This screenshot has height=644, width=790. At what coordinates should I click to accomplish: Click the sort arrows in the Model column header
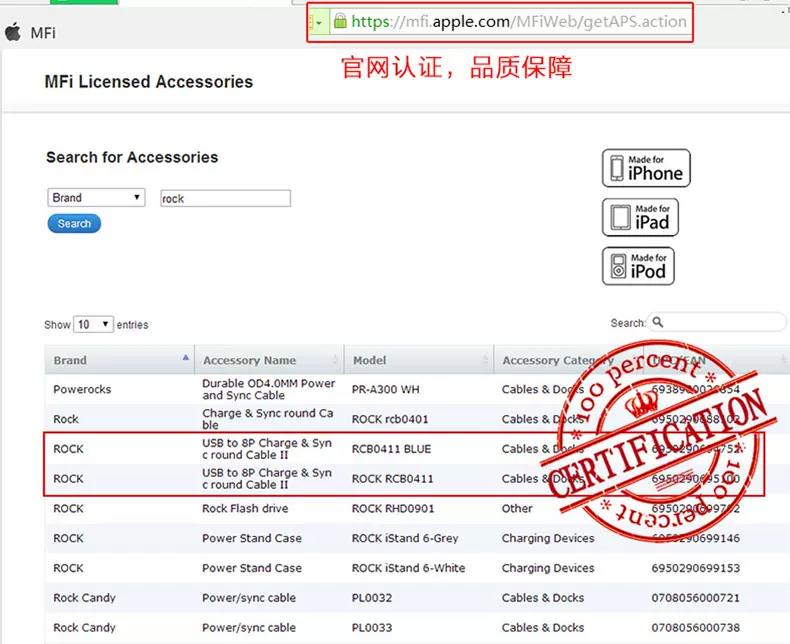(485, 360)
